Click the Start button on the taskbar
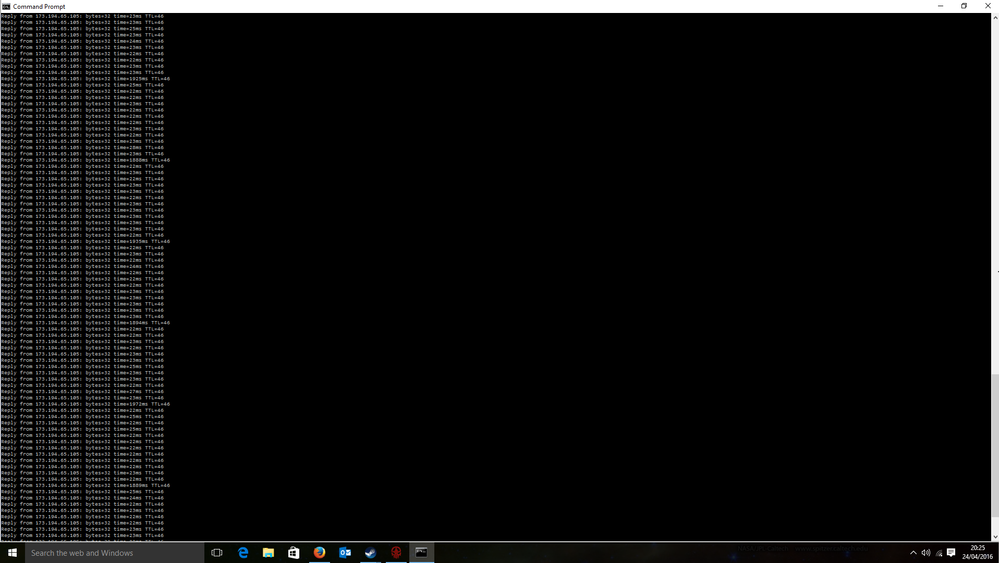Viewport: 999px width, 563px height. click(11, 553)
